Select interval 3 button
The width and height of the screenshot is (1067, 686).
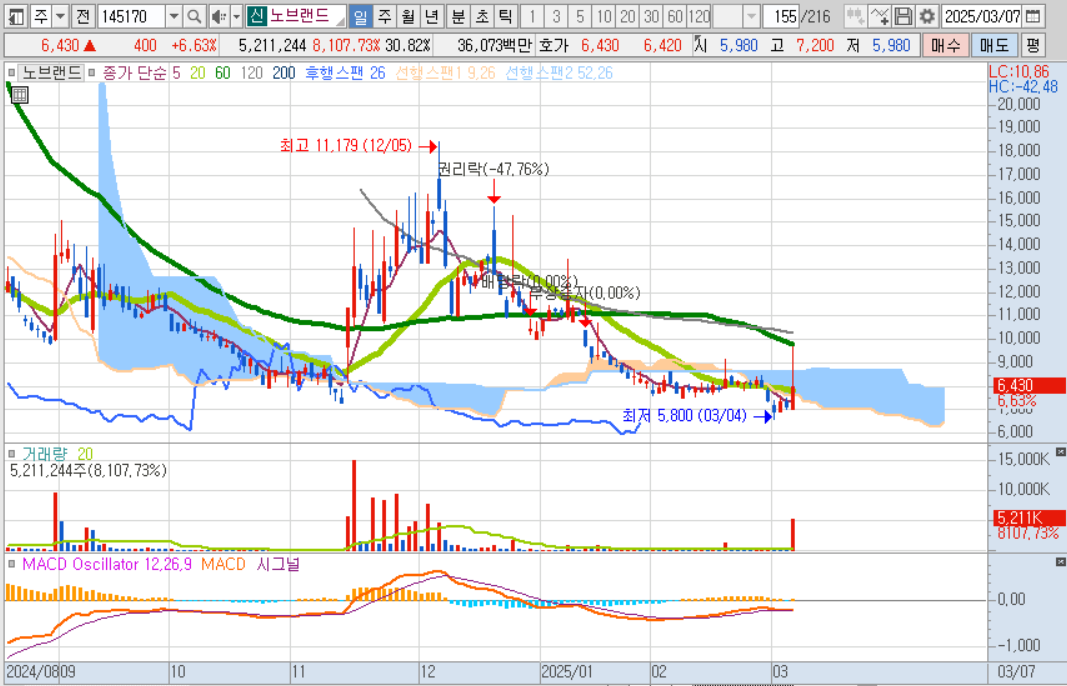click(x=556, y=16)
